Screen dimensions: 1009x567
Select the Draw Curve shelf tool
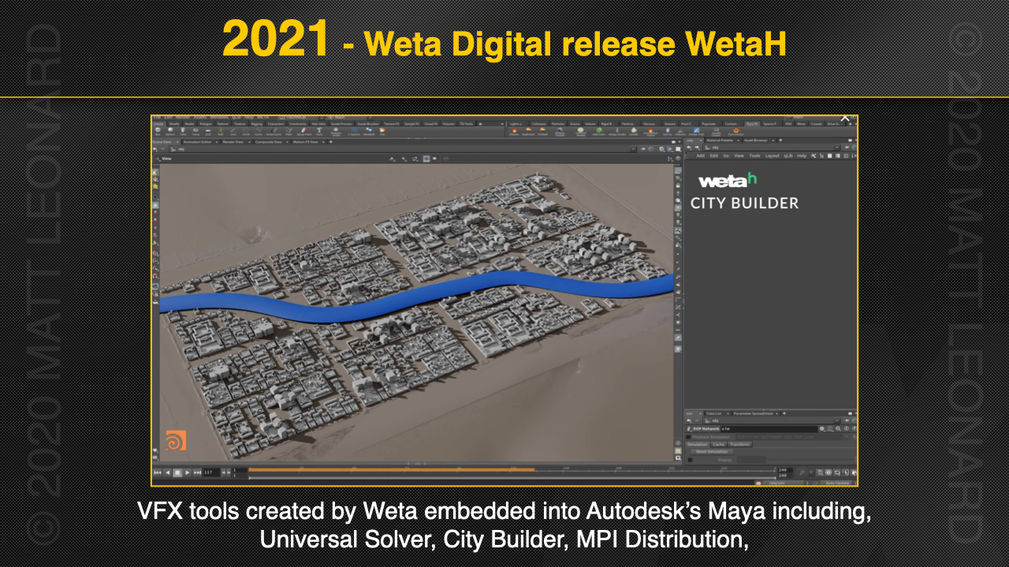[x=273, y=131]
